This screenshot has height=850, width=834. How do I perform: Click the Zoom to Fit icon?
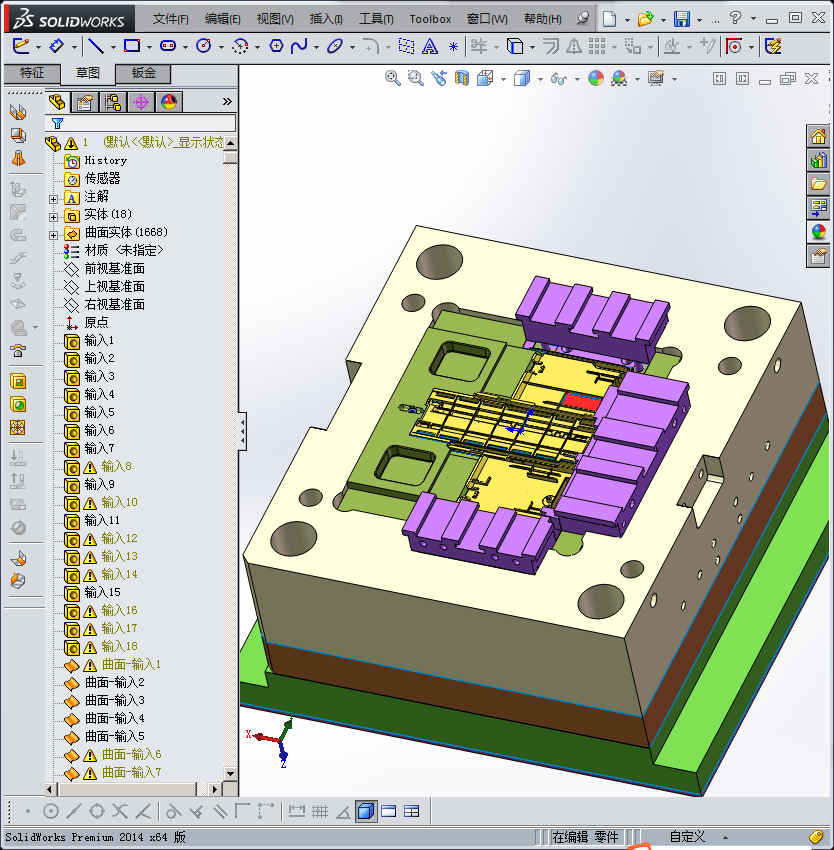[392, 79]
